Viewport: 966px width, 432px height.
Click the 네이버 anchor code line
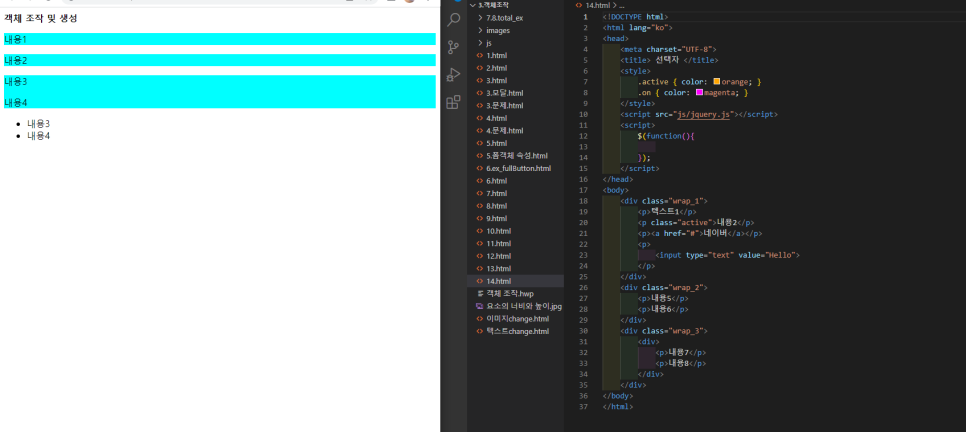[x=700, y=233]
